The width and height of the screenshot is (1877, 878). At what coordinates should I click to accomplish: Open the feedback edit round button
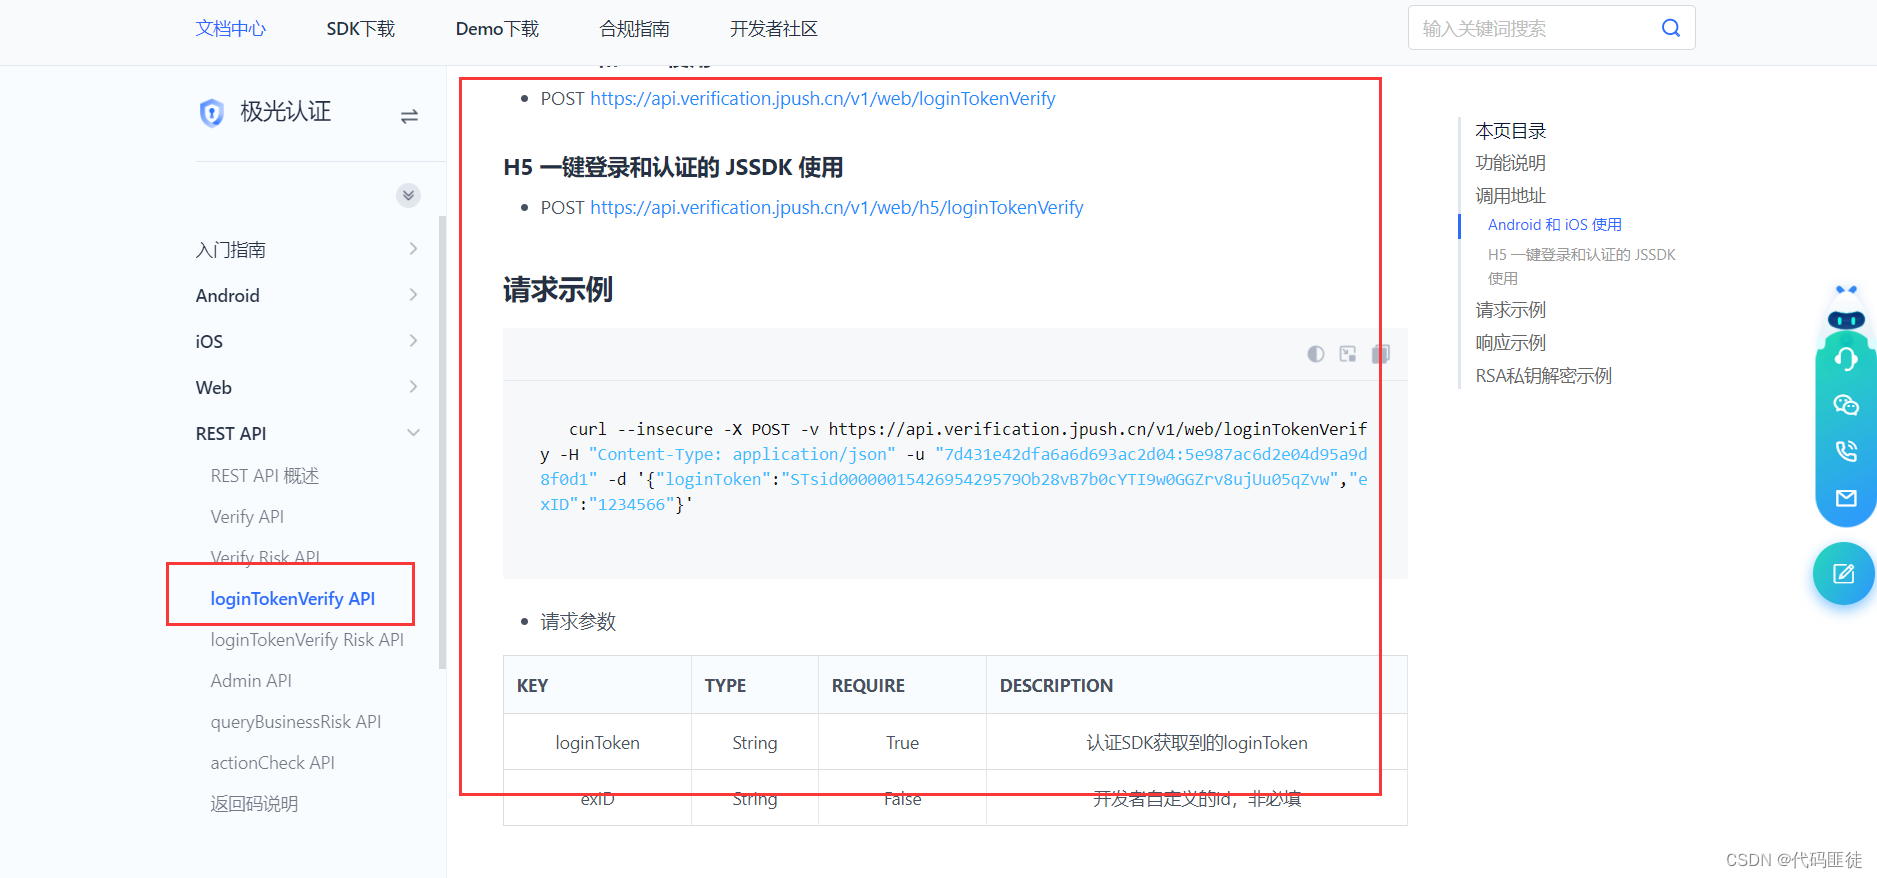click(1843, 574)
